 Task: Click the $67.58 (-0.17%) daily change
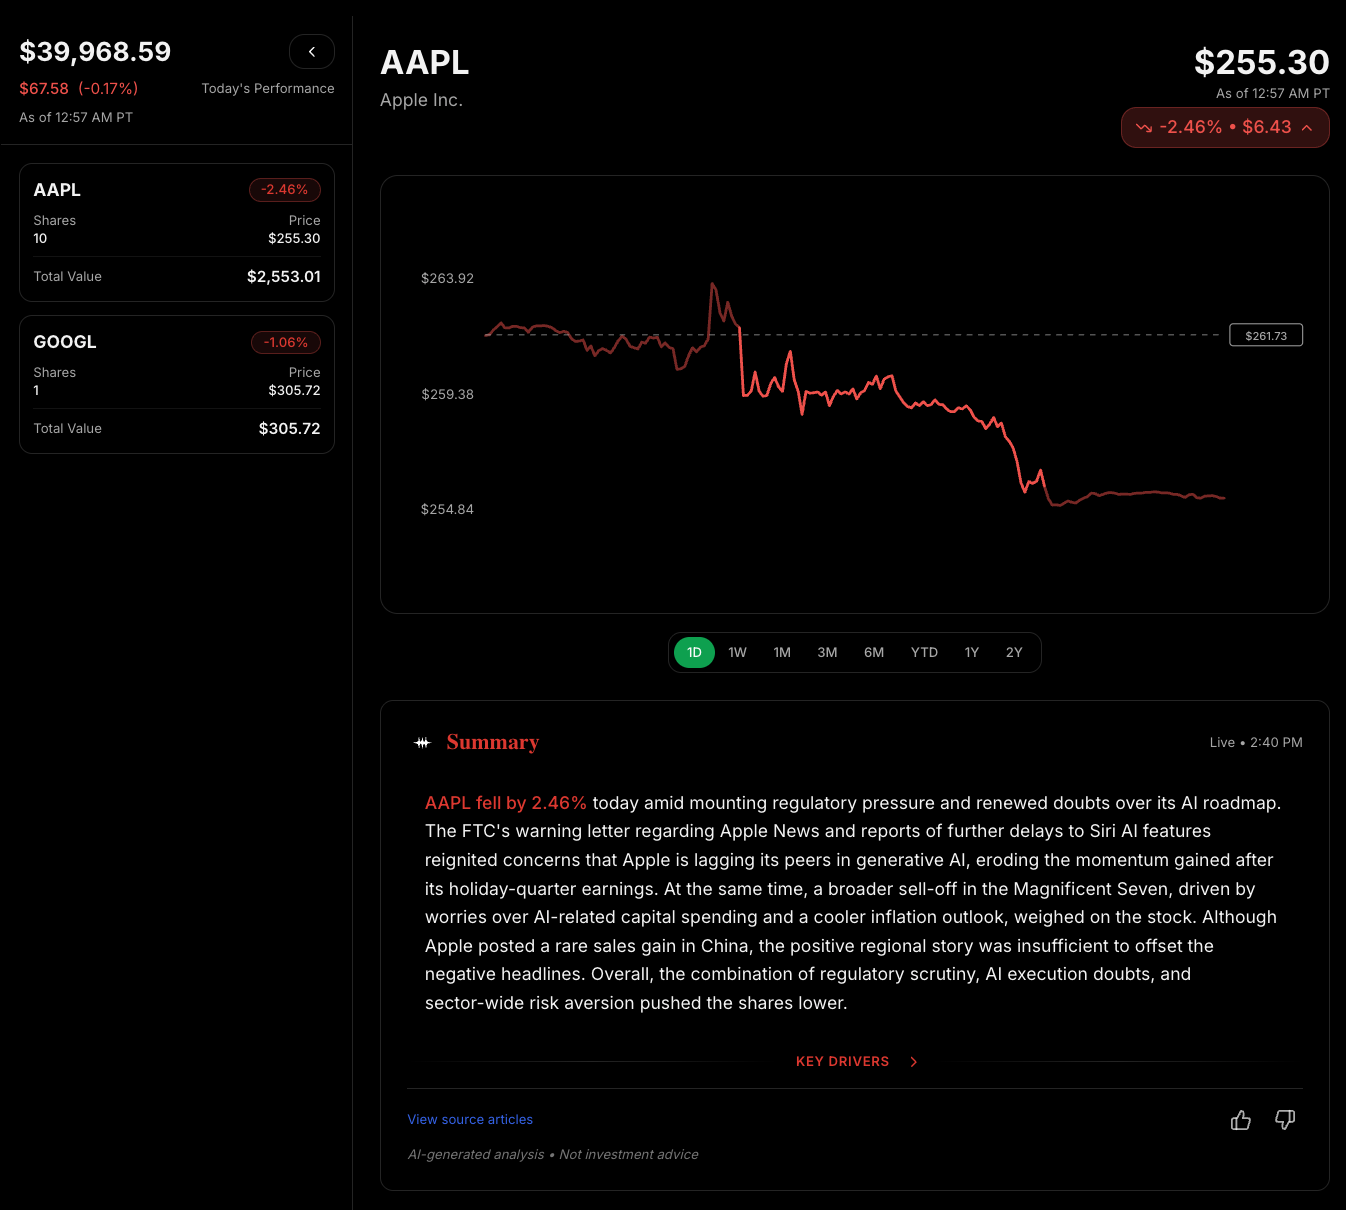(x=79, y=88)
